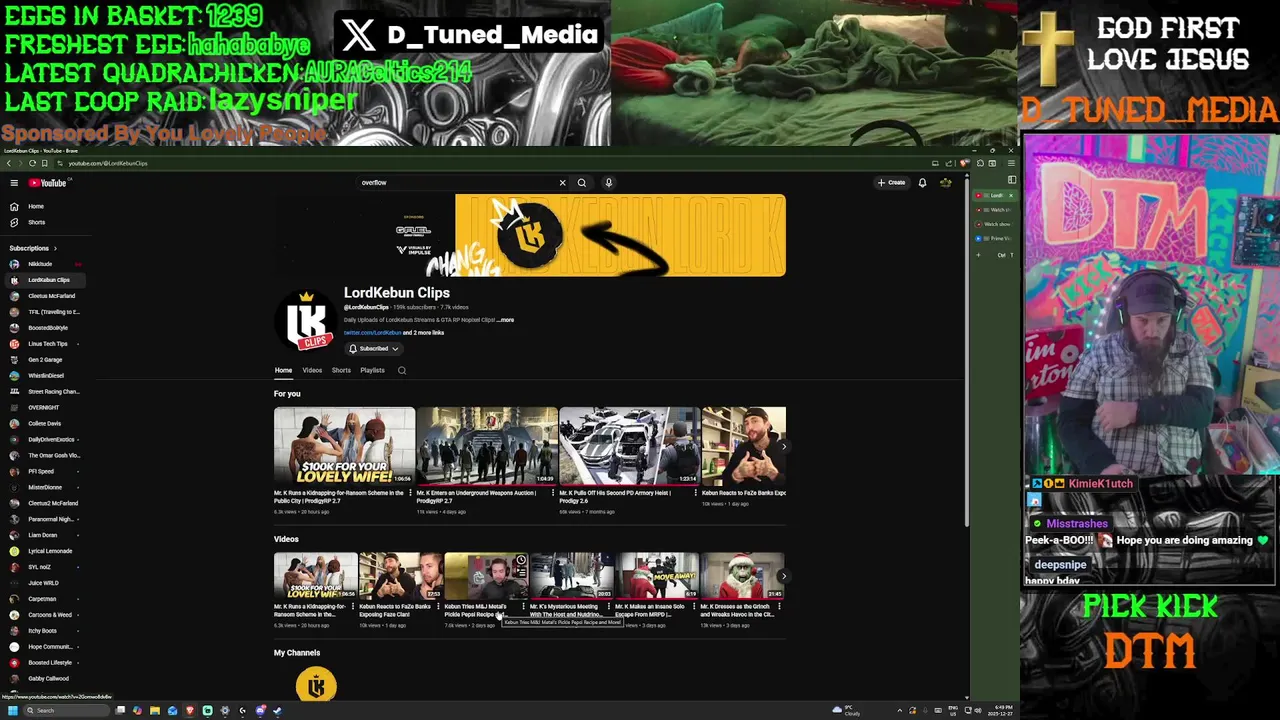Play the 'Move Away' Insane Solo Escape video
Image resolution: width=1280 pixels, height=720 pixels.
(x=657, y=576)
